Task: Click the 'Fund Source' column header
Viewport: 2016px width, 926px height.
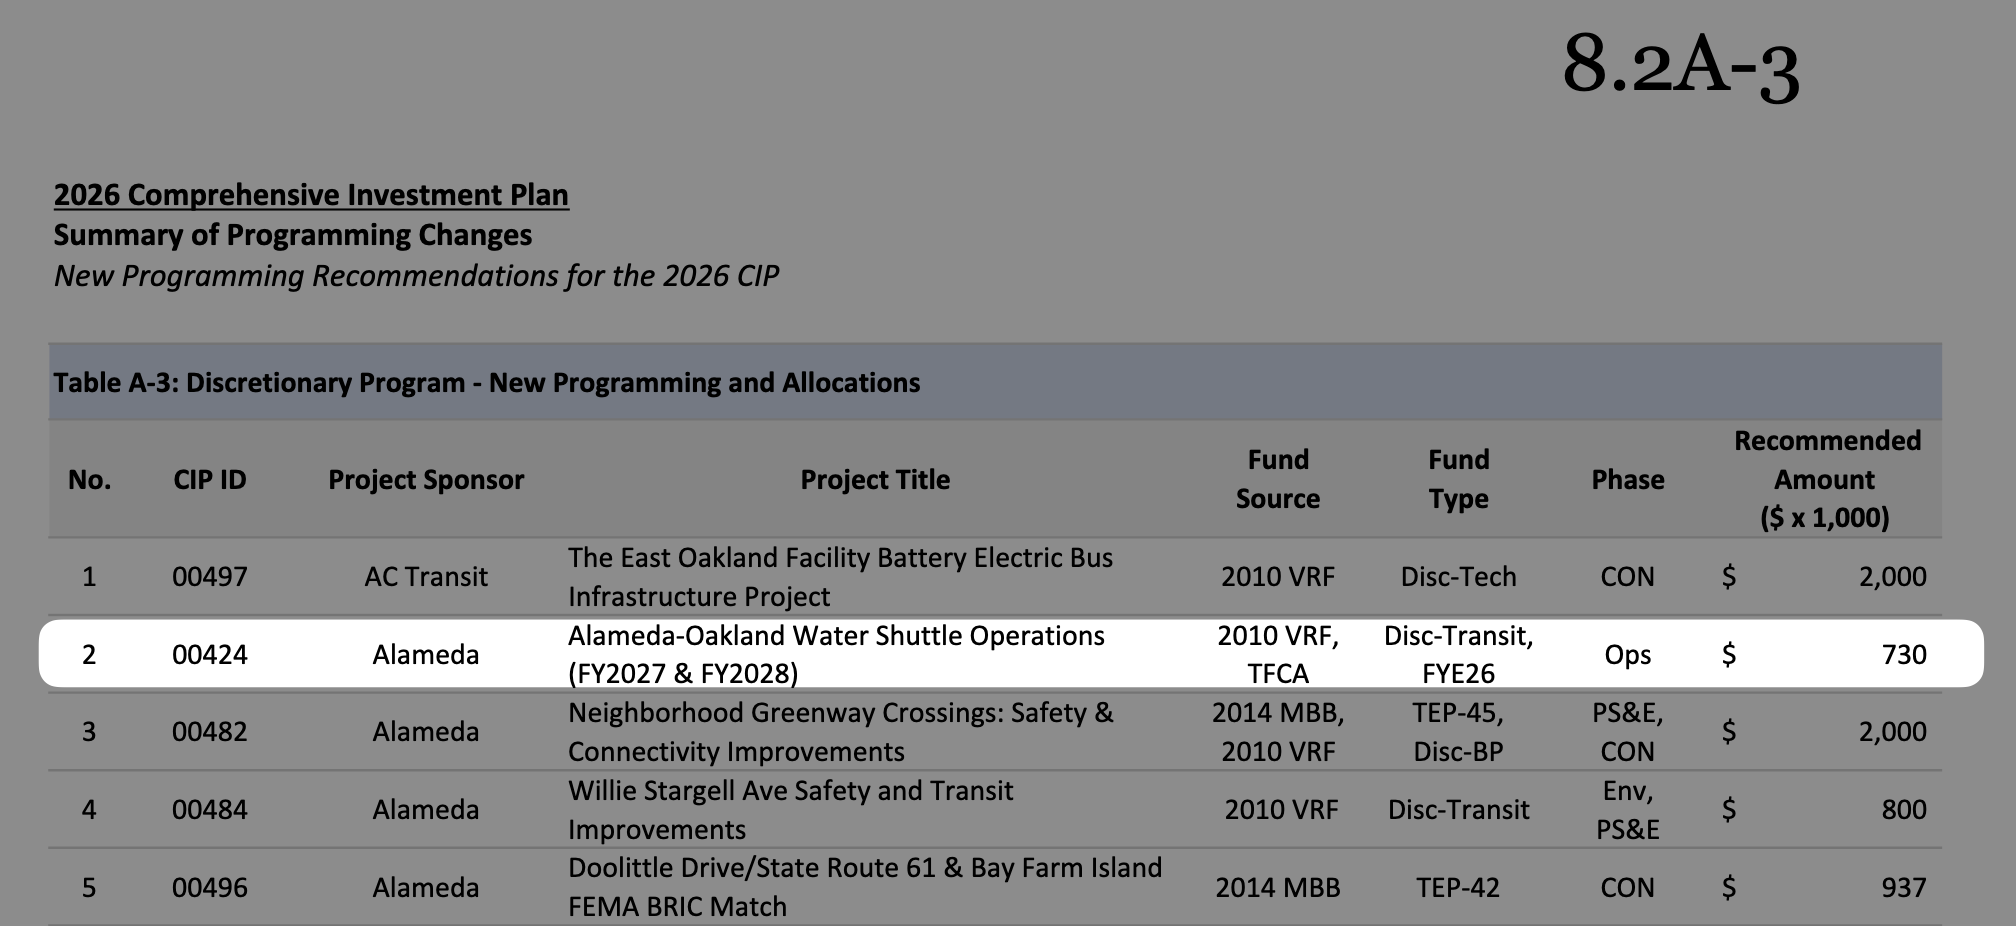Action: click(1277, 479)
